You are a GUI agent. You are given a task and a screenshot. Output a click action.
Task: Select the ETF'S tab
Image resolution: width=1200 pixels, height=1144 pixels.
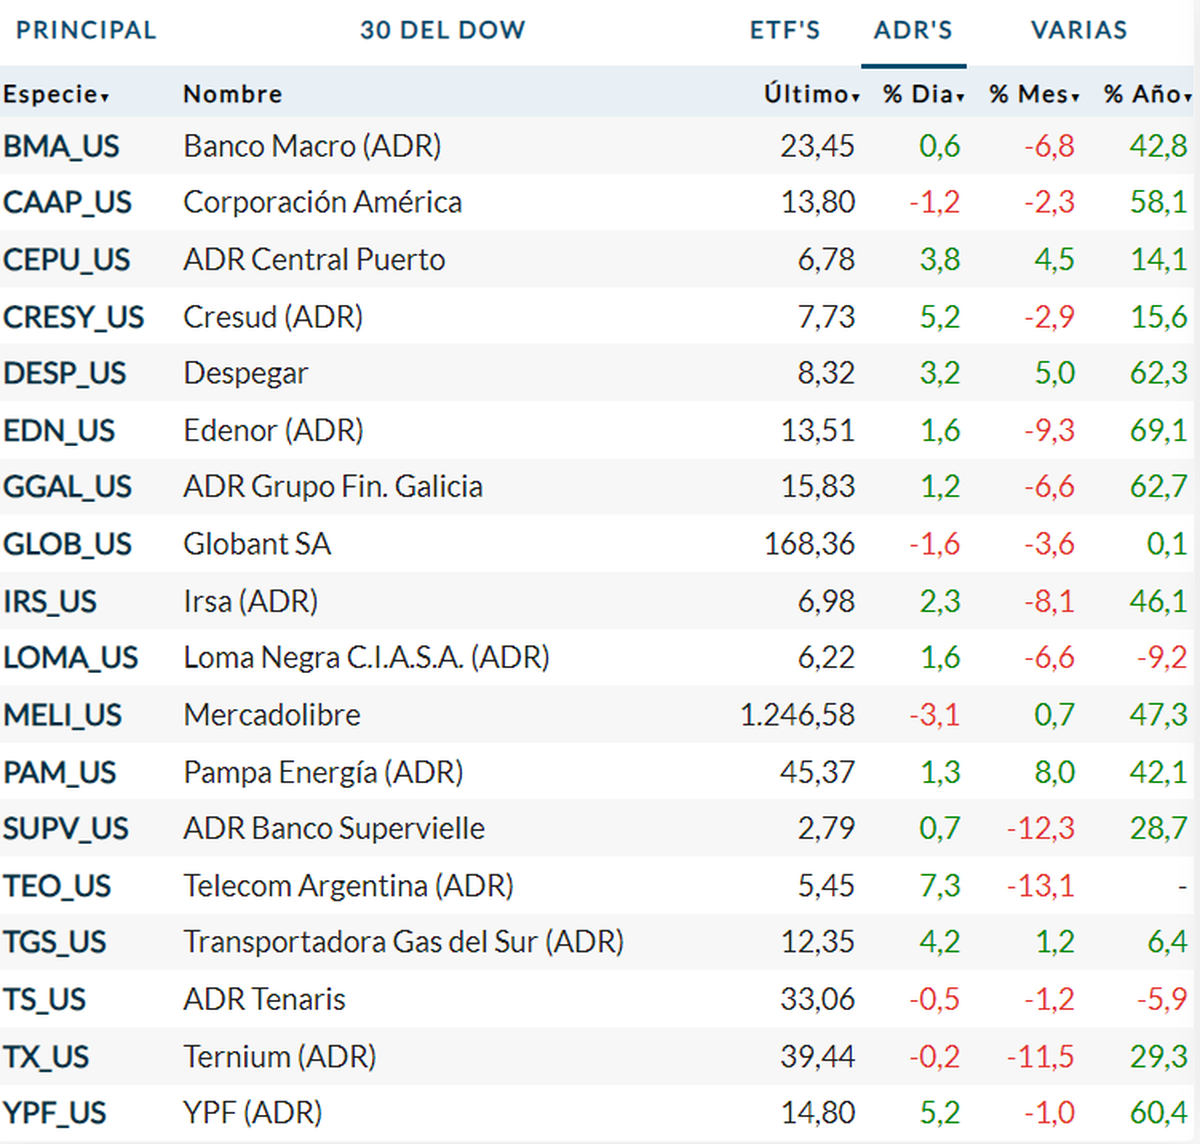785,30
